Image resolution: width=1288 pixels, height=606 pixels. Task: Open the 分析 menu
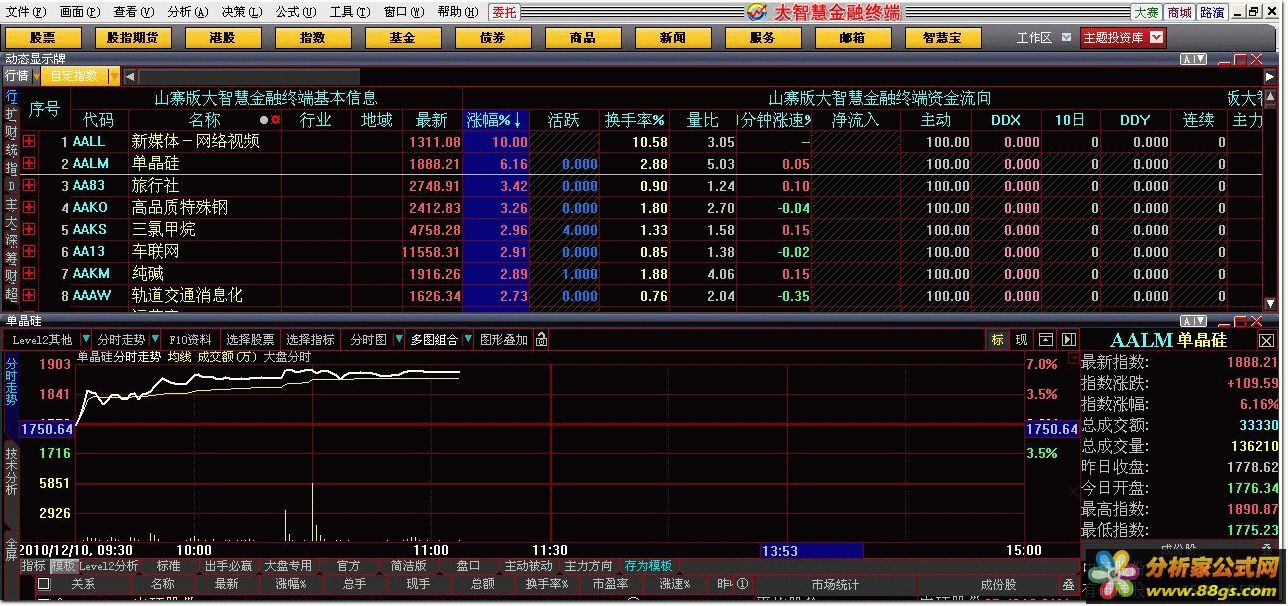(x=187, y=12)
